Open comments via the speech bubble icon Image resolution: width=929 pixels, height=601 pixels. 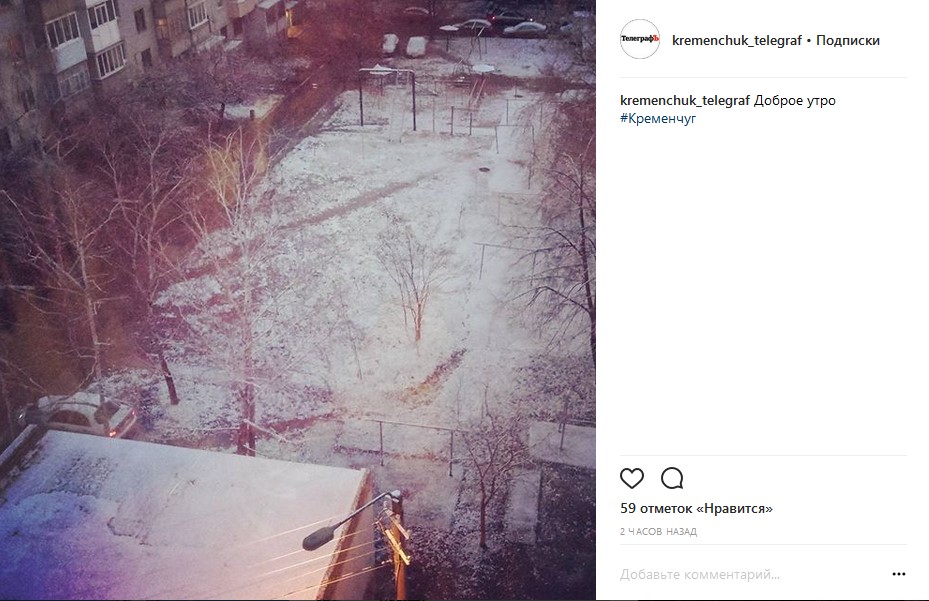click(672, 478)
